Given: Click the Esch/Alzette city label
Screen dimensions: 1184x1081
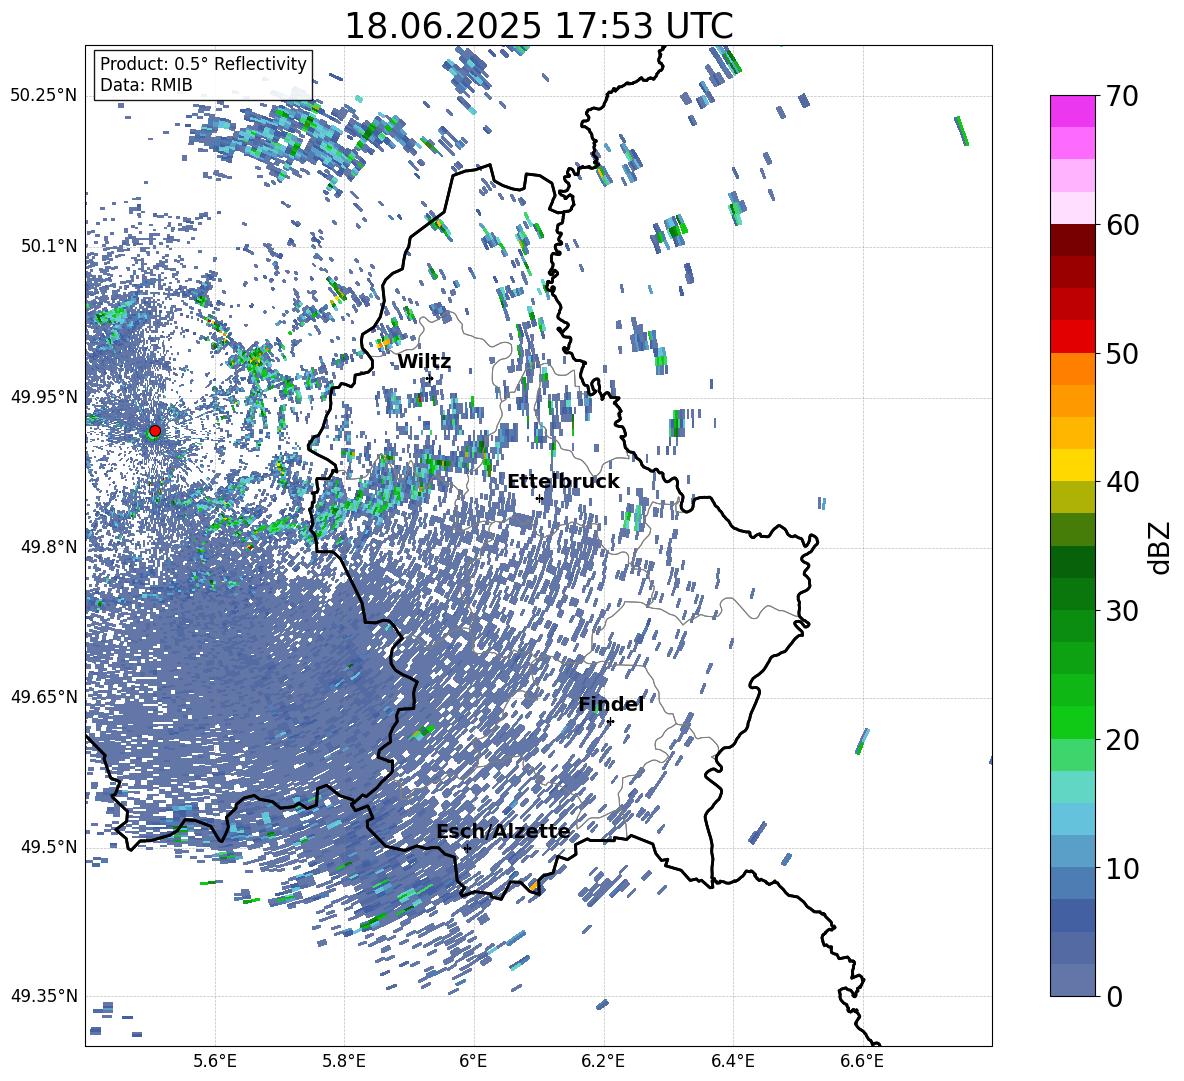Looking at the screenshot, I should coord(503,832).
